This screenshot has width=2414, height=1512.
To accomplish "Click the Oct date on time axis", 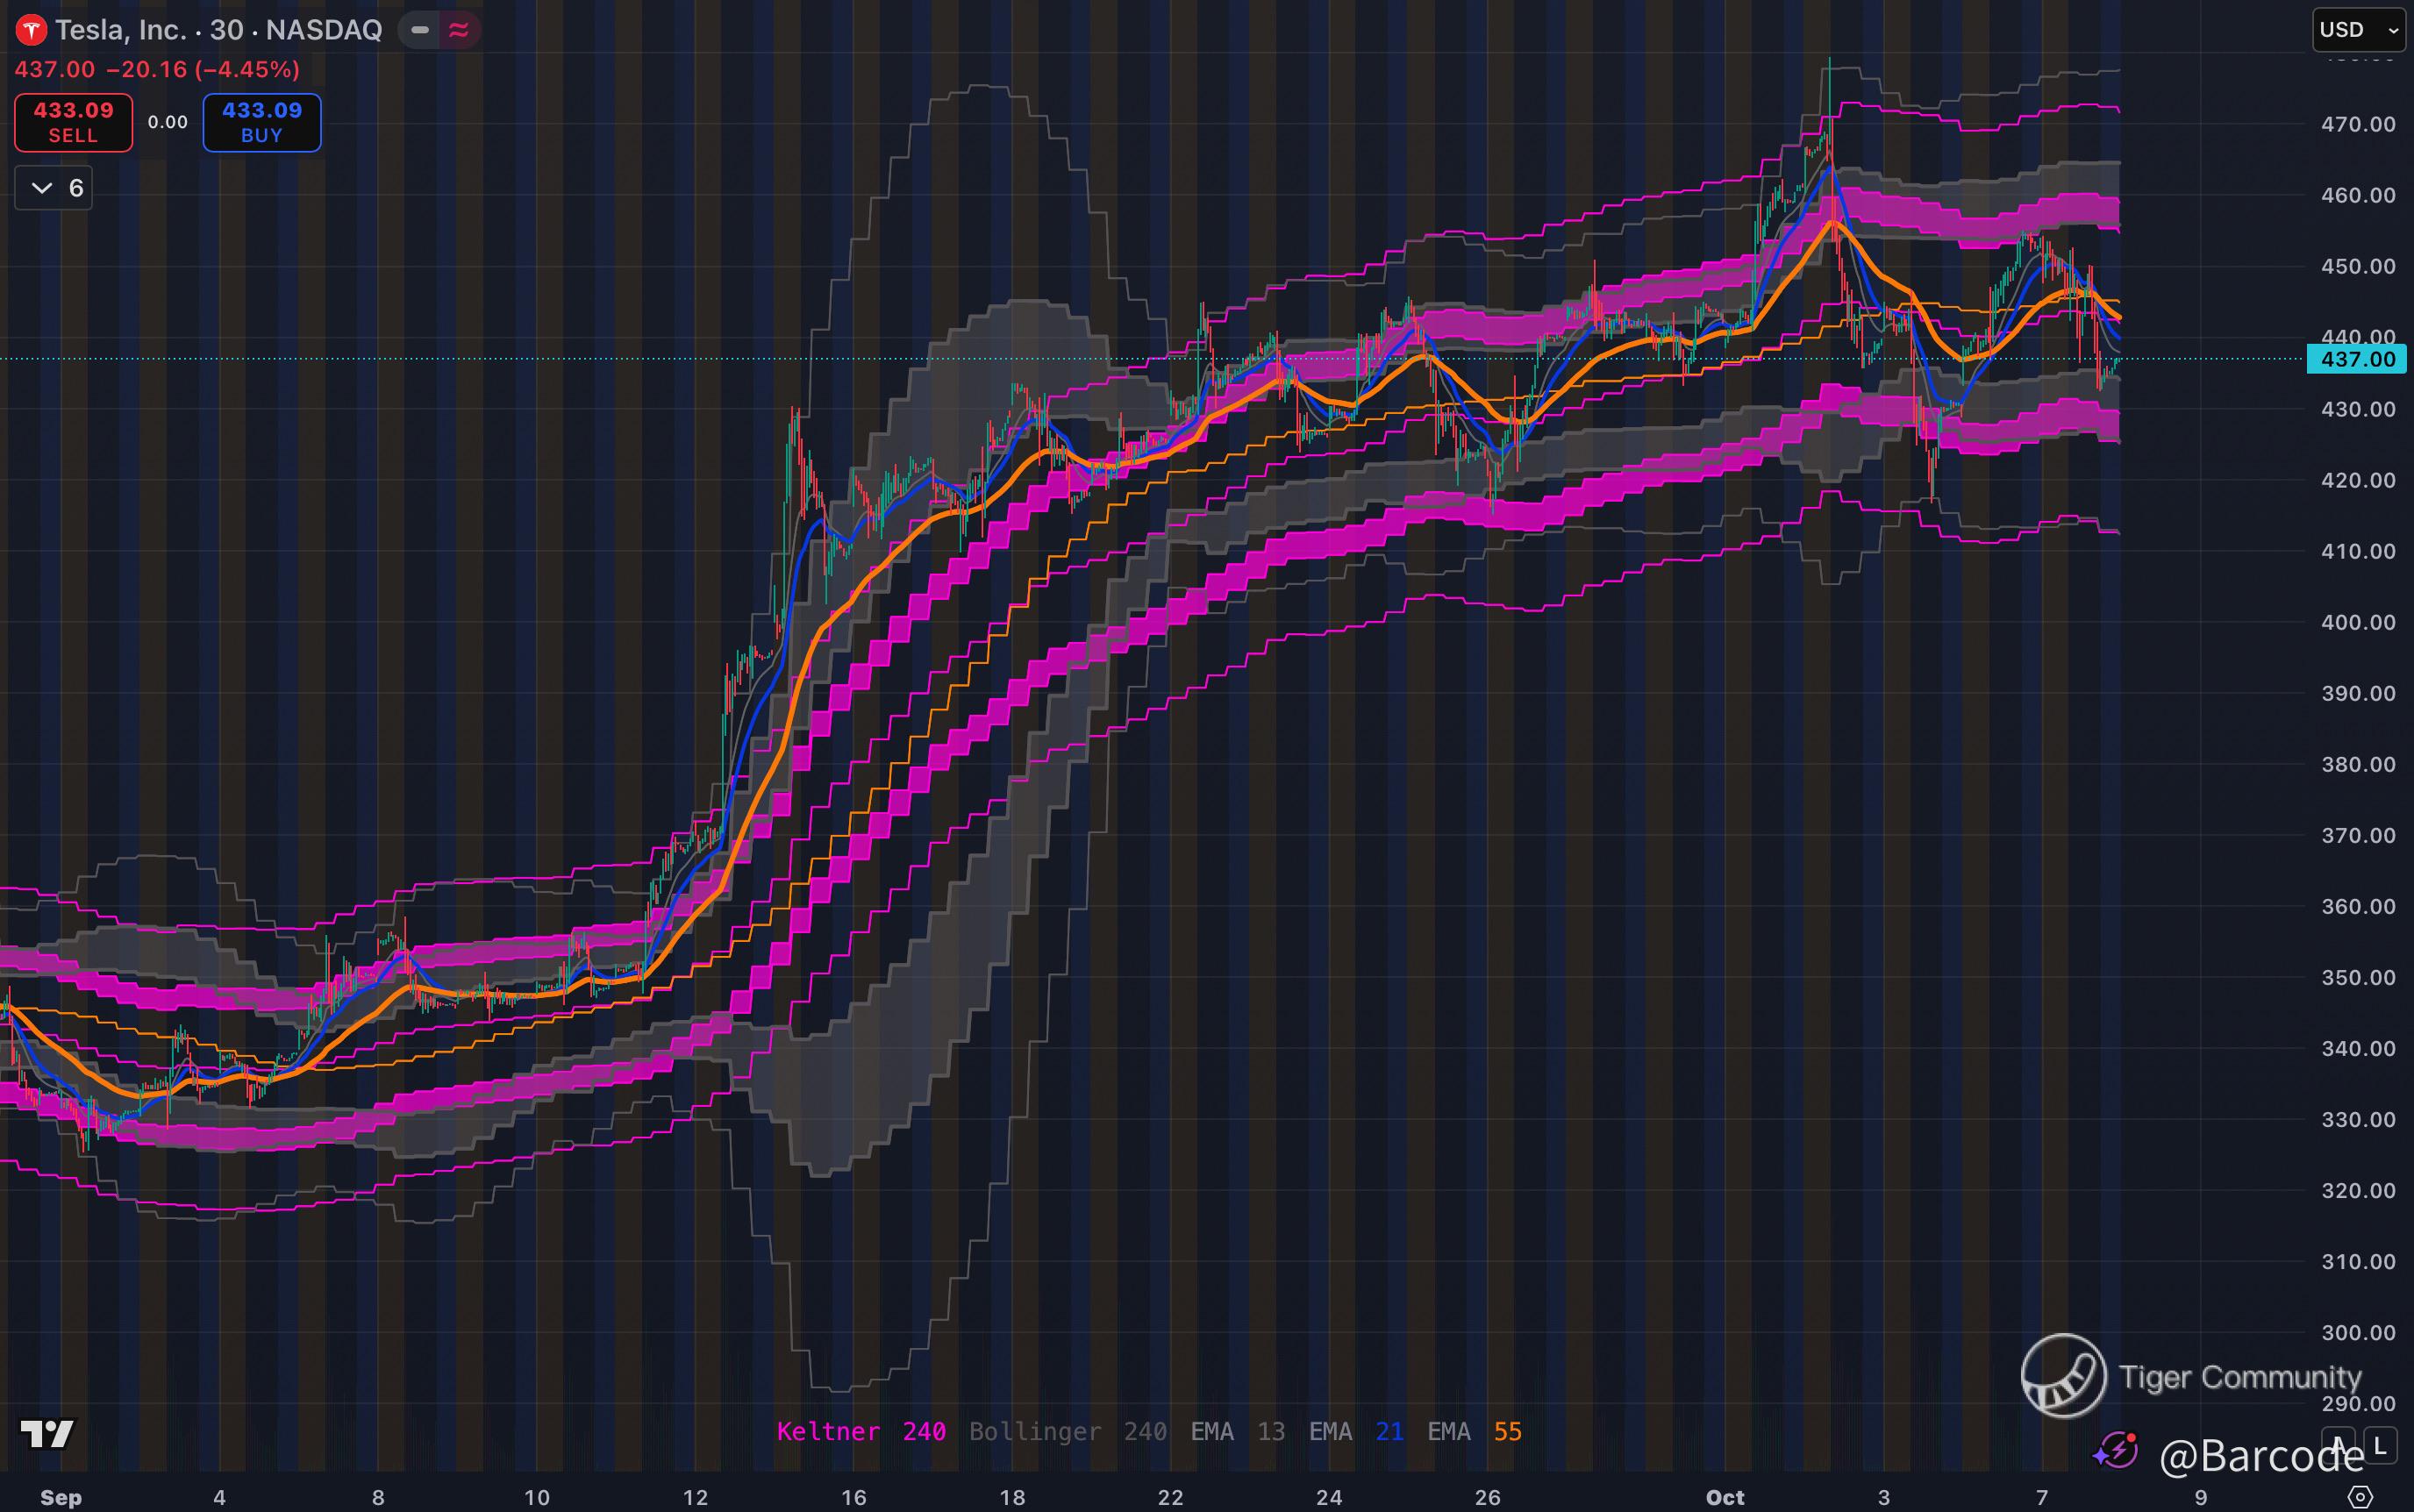I will pos(1724,1497).
